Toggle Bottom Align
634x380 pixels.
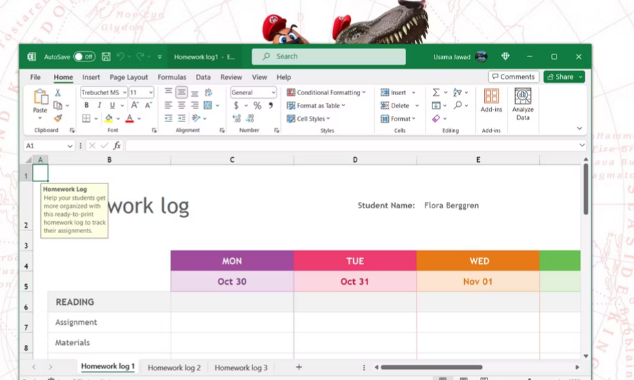pos(194,93)
